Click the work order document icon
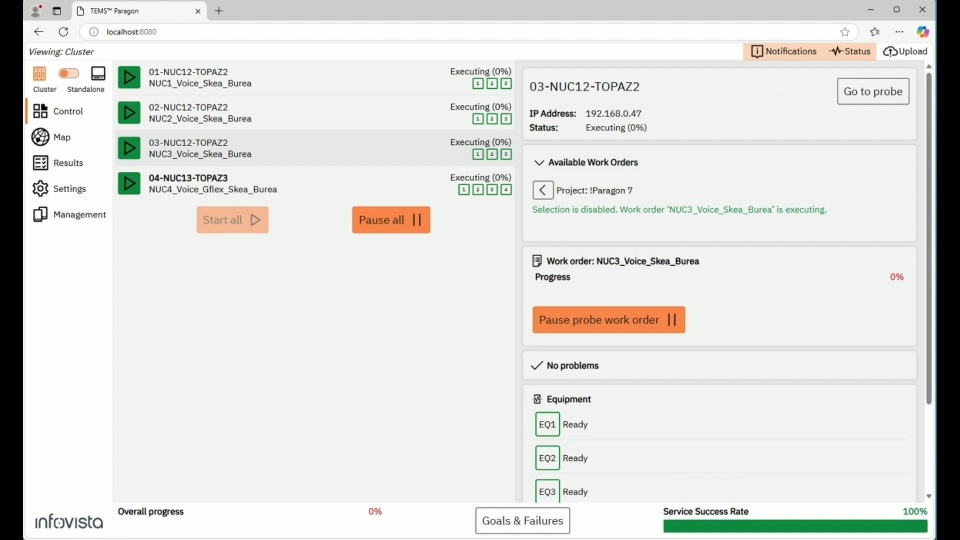 point(537,261)
